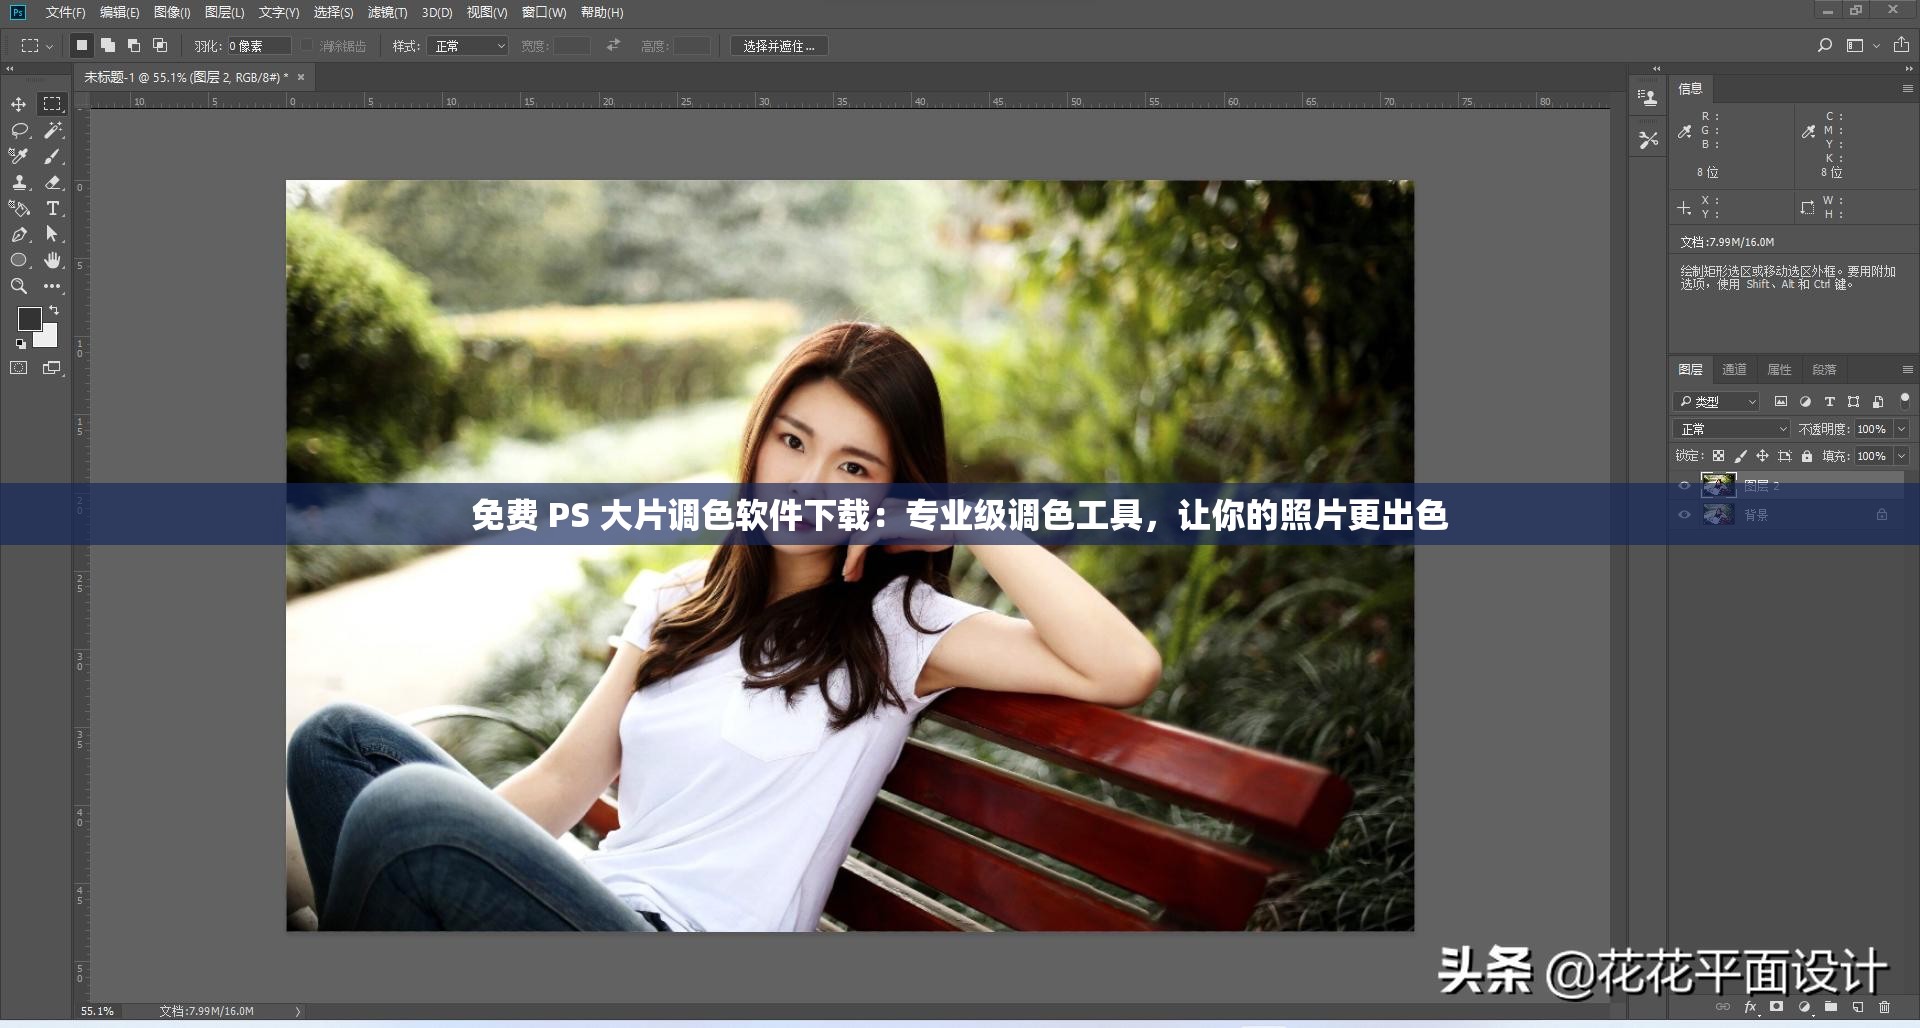Open the 窗口(W) menu

click(544, 12)
